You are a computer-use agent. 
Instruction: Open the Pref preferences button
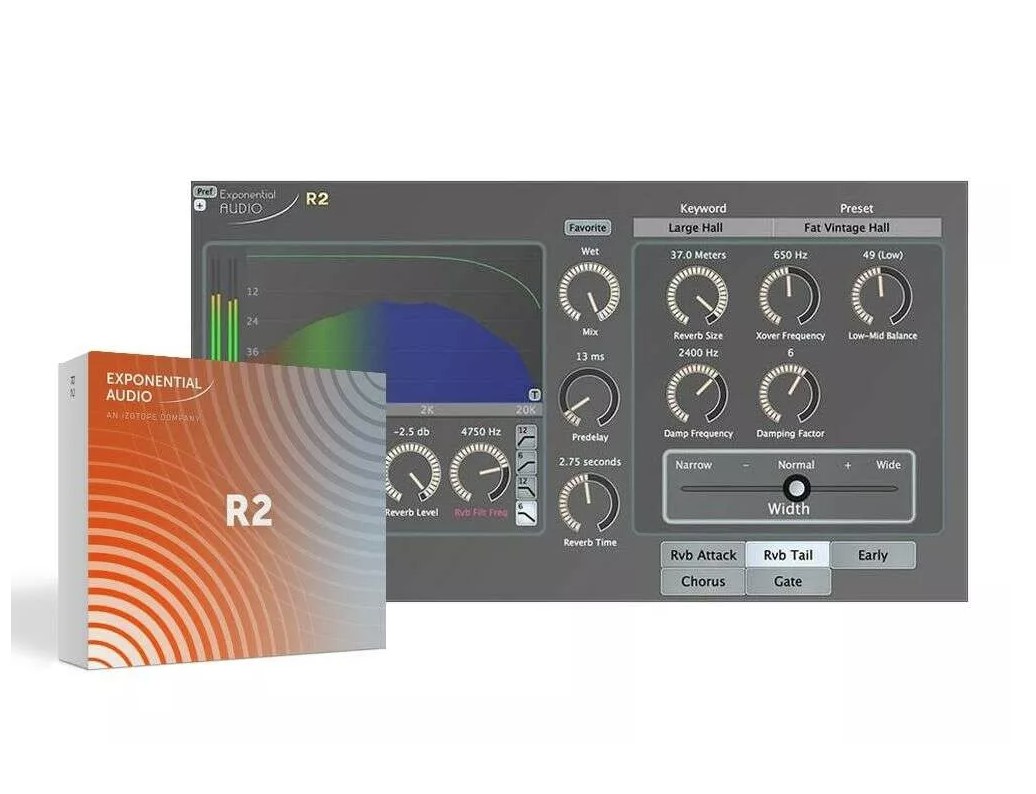point(205,192)
